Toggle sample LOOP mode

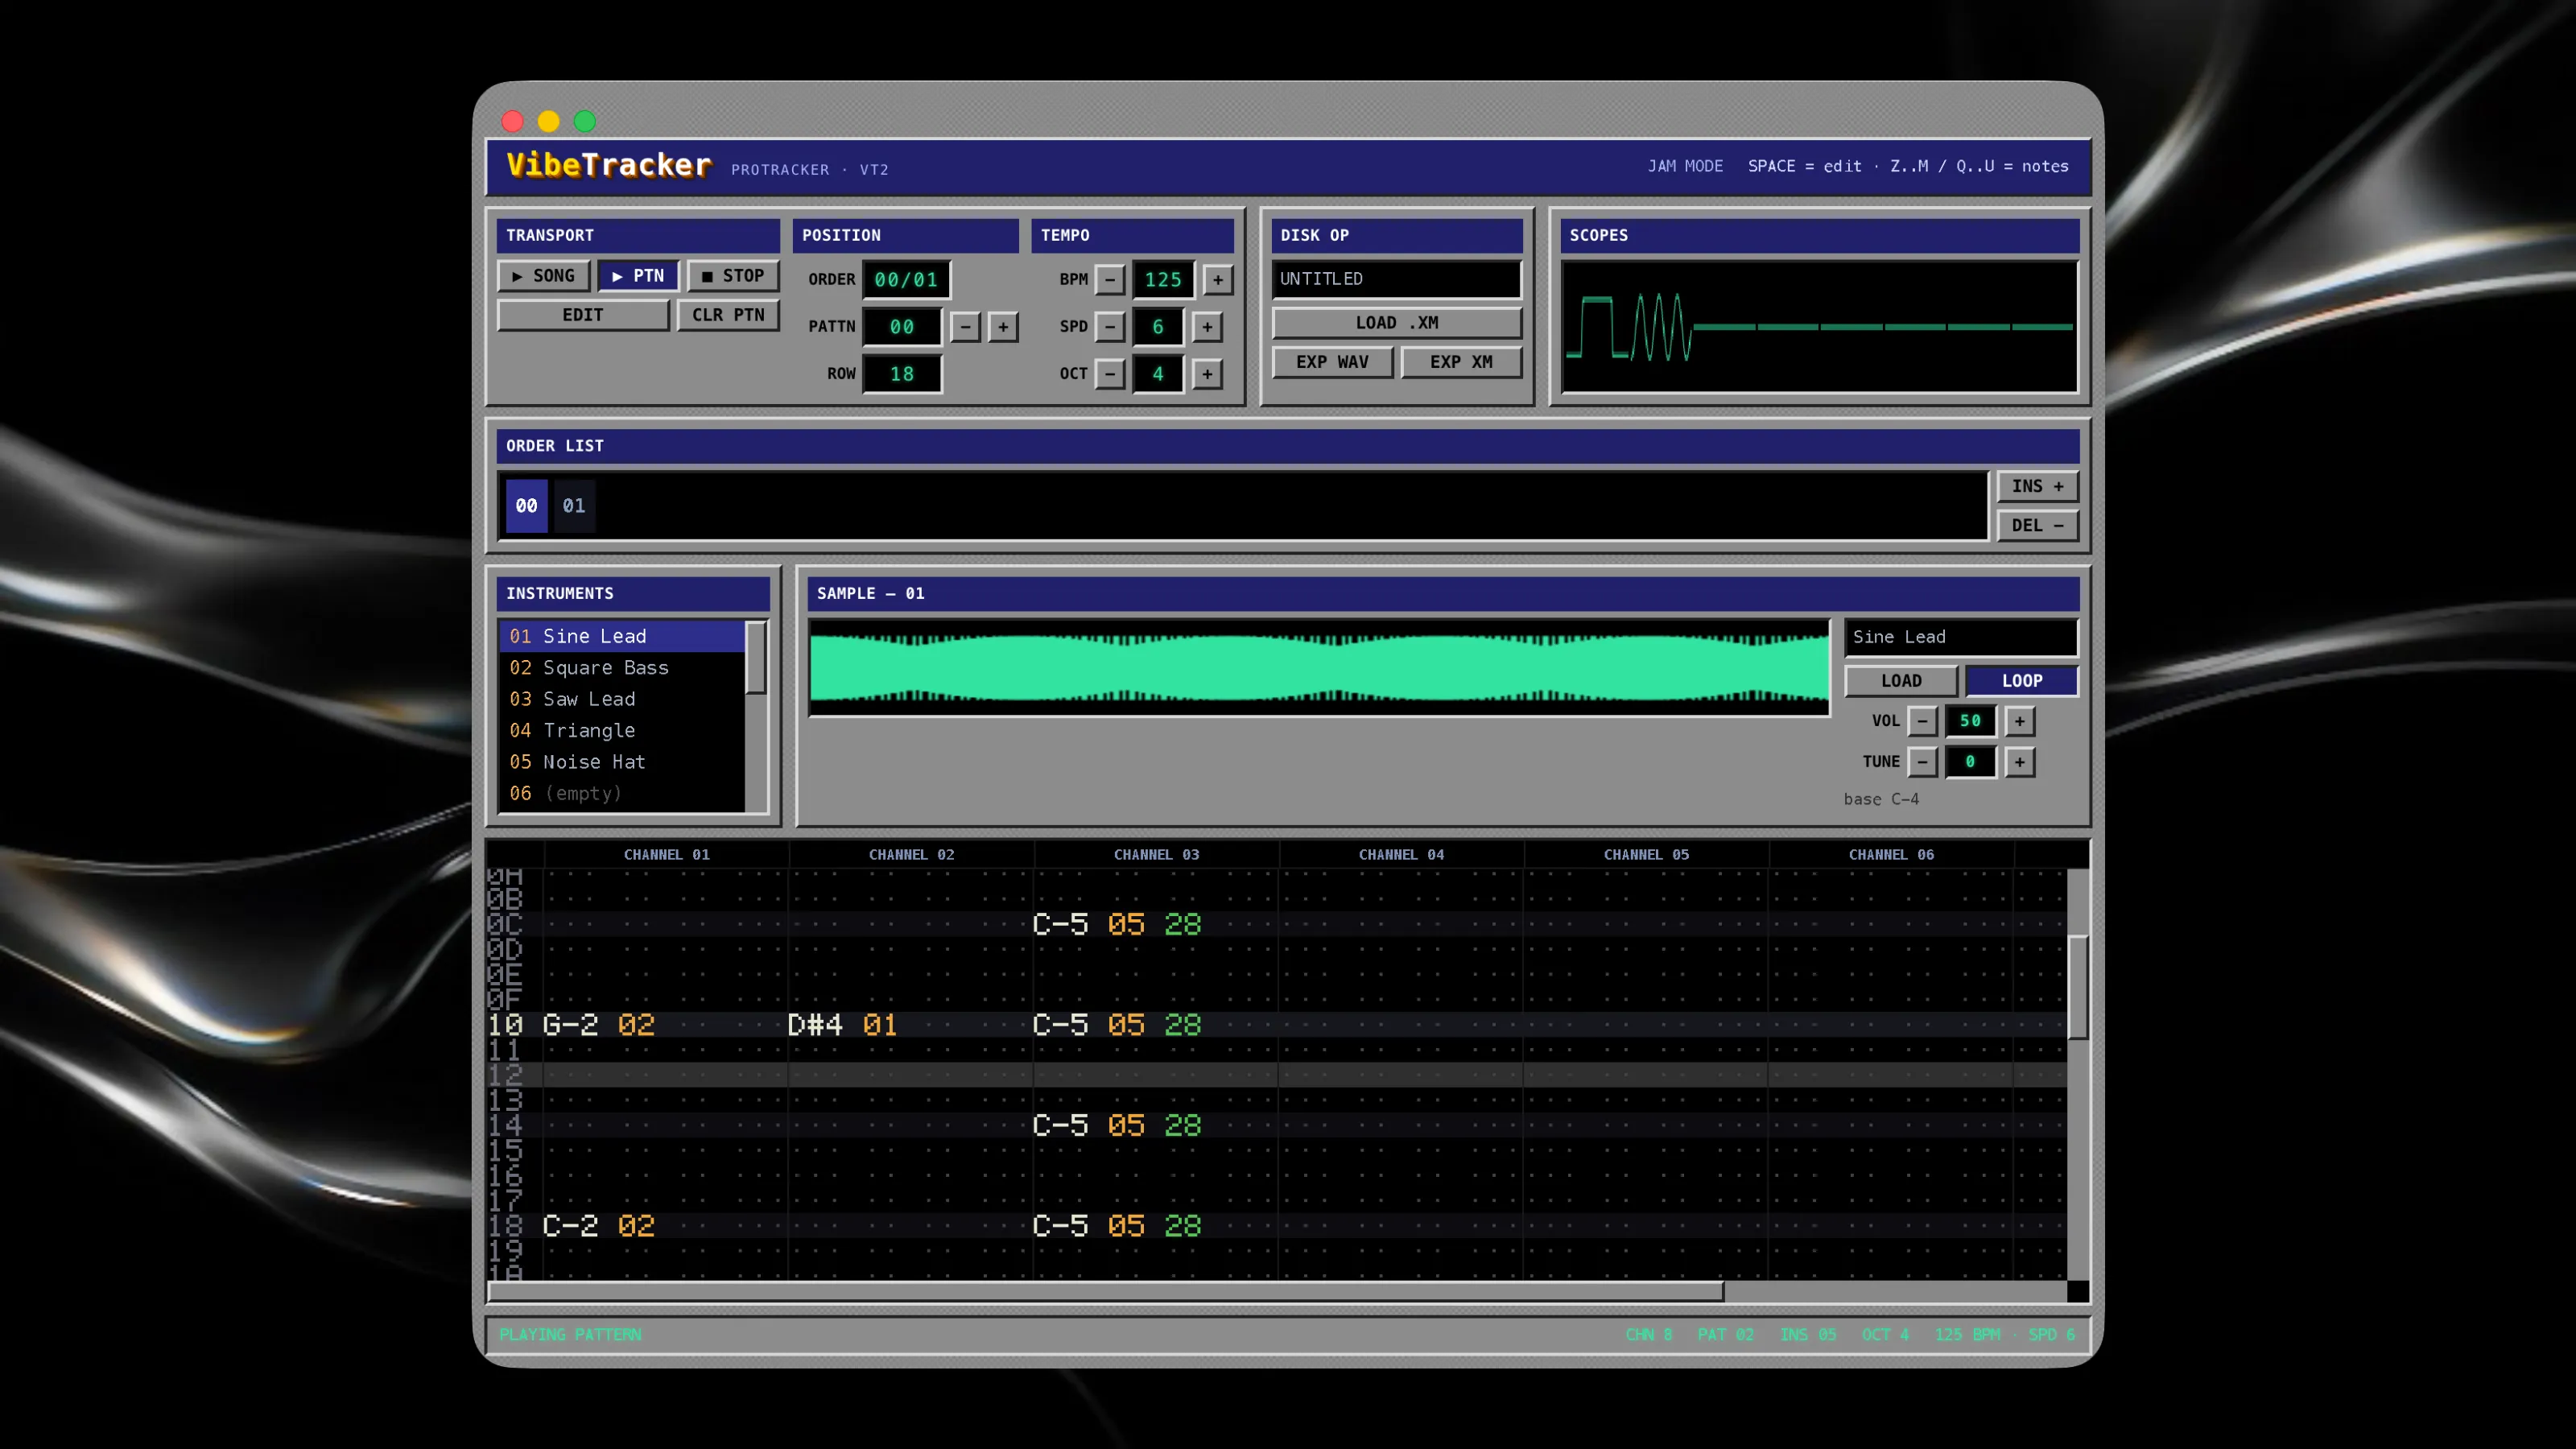[2022, 681]
